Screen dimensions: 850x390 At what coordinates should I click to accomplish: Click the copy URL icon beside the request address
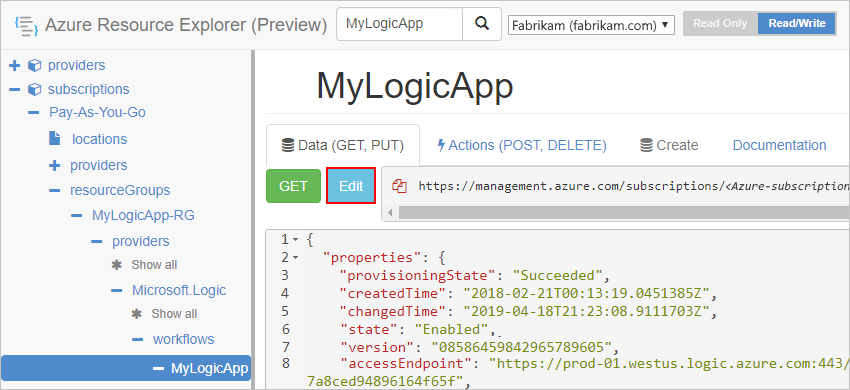point(400,187)
